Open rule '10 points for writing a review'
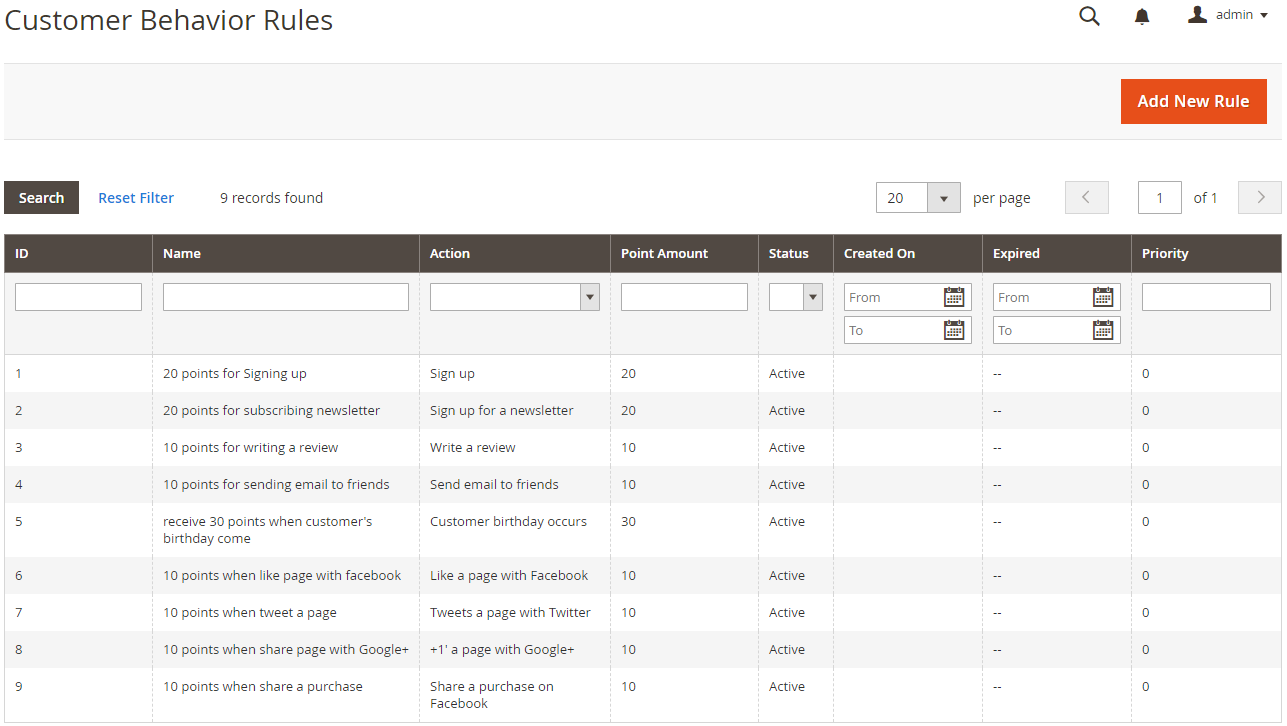The height and width of the screenshot is (726, 1287). tap(250, 447)
